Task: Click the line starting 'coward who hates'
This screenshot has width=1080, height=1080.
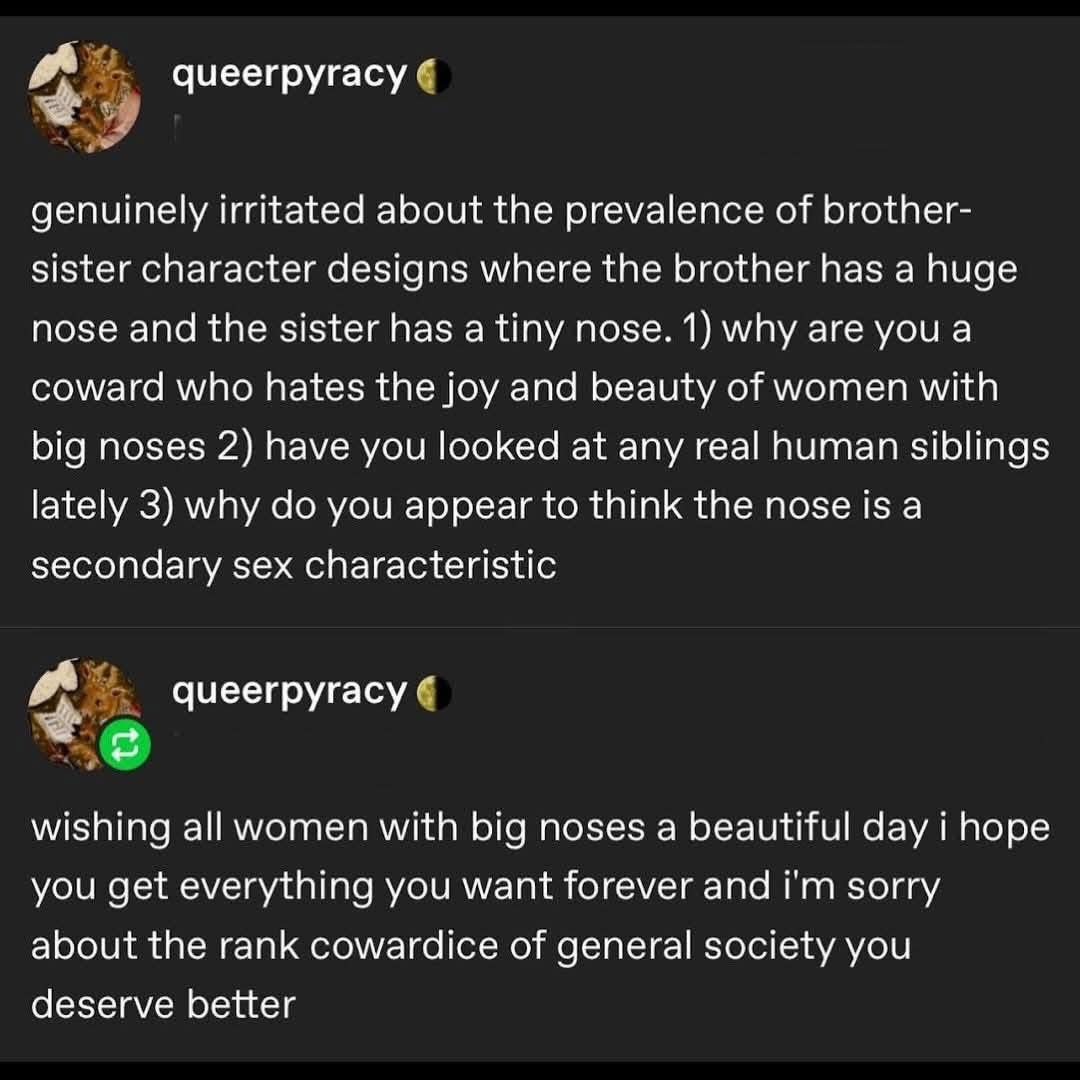Action: 514,388
